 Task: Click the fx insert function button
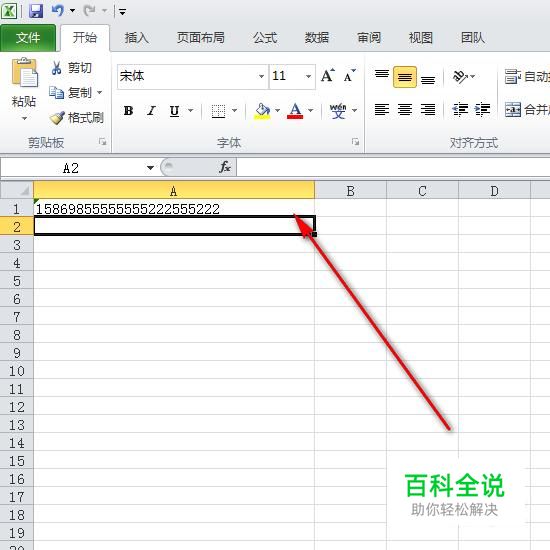[225, 167]
